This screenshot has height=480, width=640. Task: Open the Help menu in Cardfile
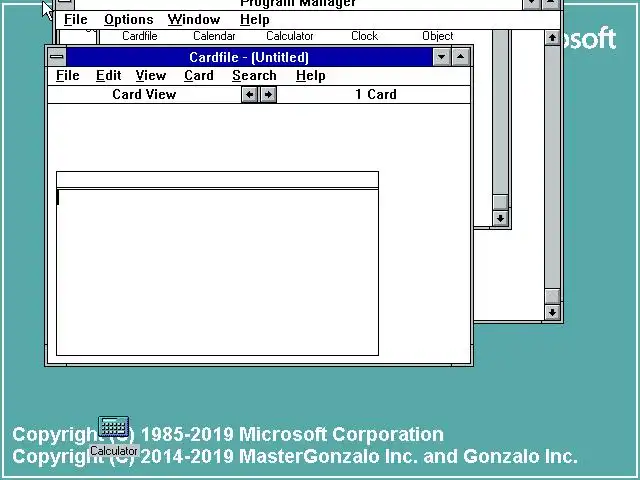coord(311,76)
